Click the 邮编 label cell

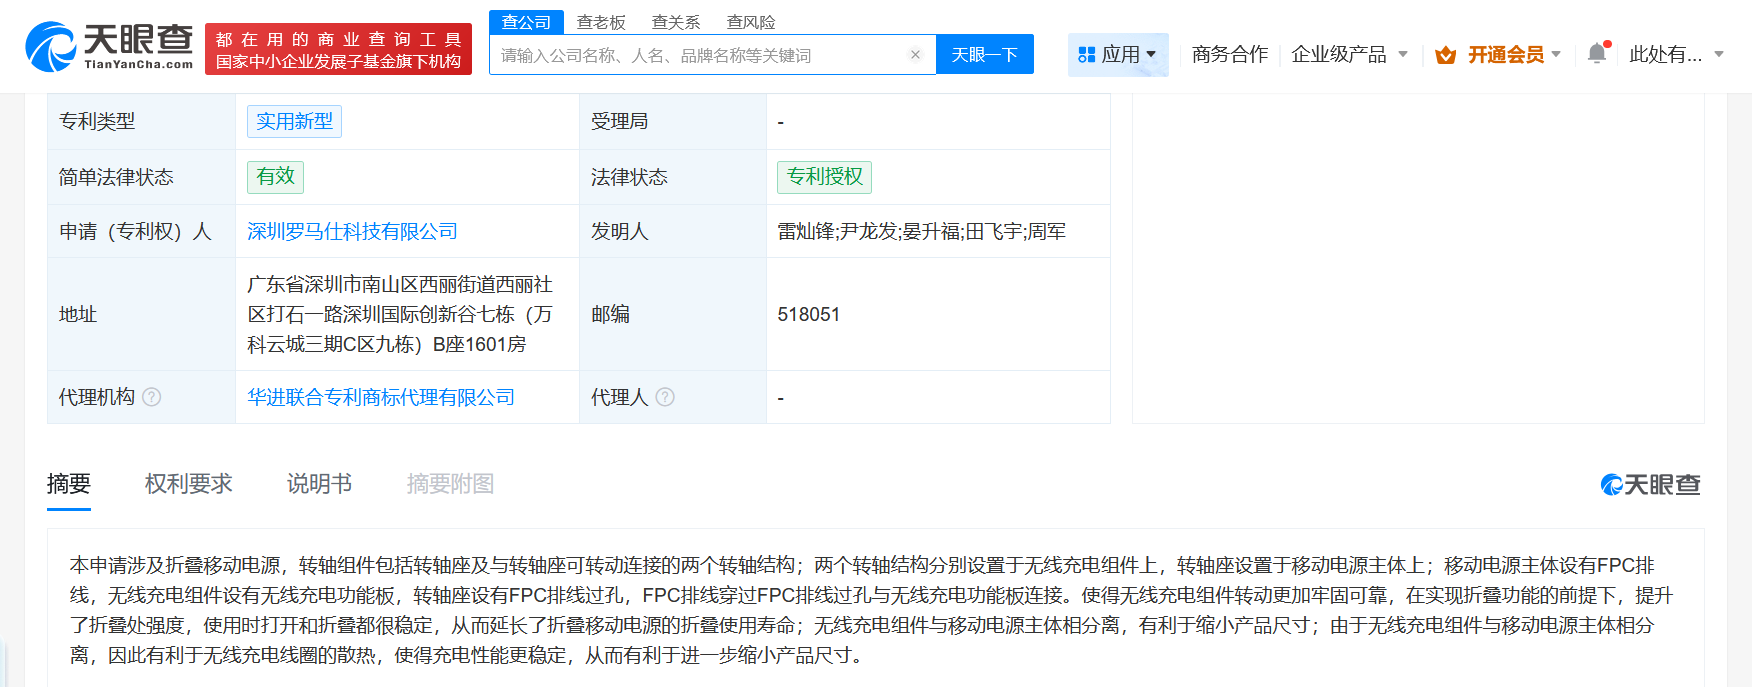pos(673,314)
